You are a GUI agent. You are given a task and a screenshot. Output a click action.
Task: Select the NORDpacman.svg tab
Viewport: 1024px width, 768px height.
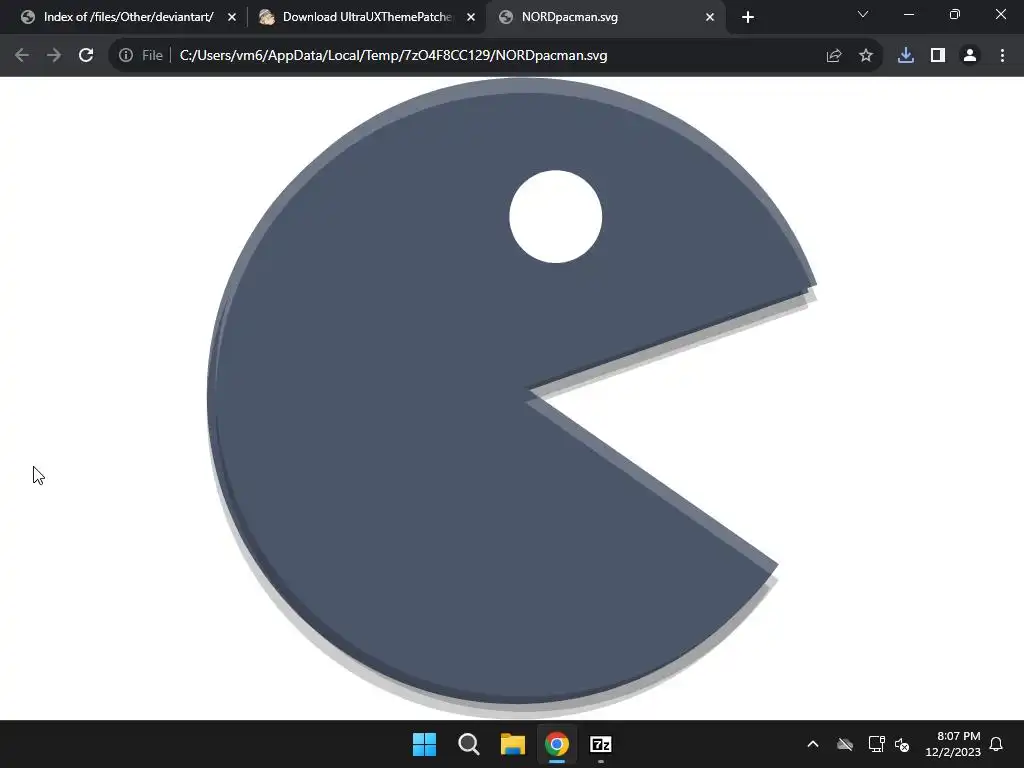pos(607,17)
